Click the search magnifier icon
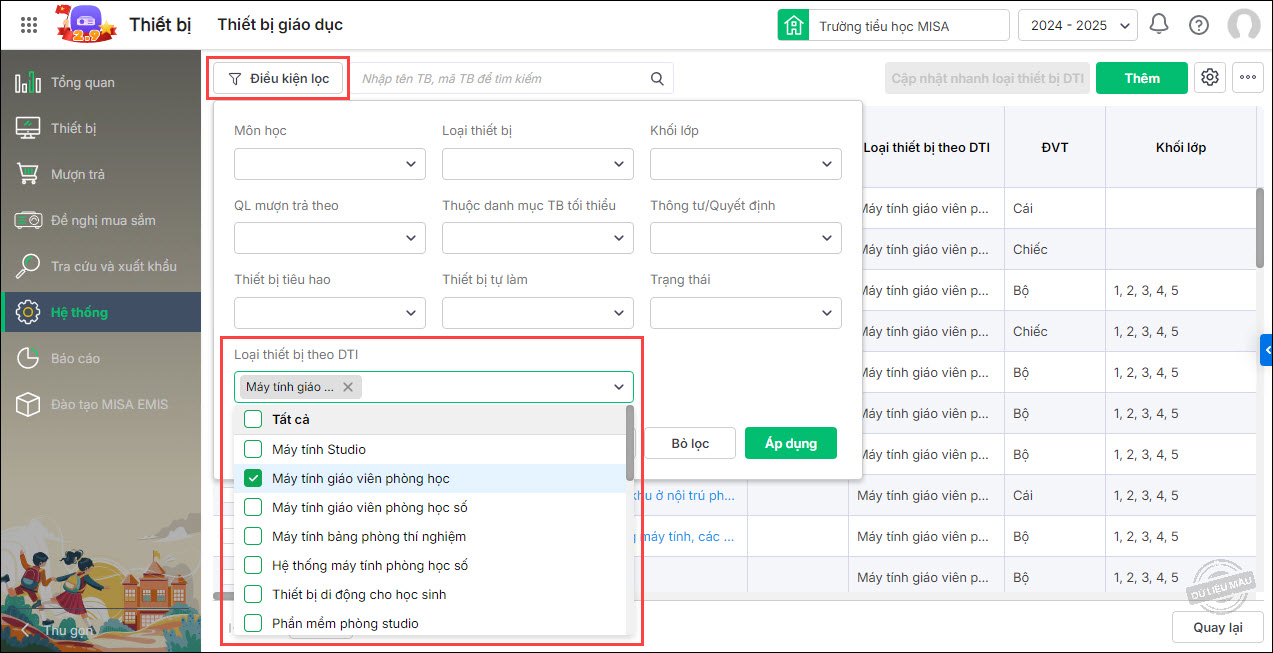Viewport: 1273px width, 653px height. pos(657,79)
